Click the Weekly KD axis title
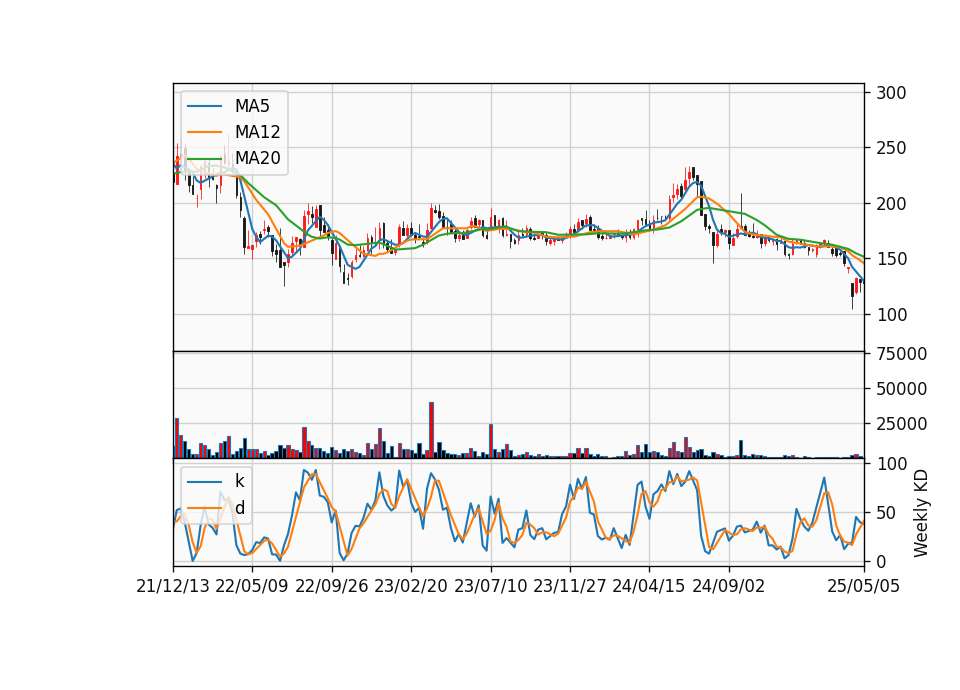960x690 pixels. click(921, 514)
